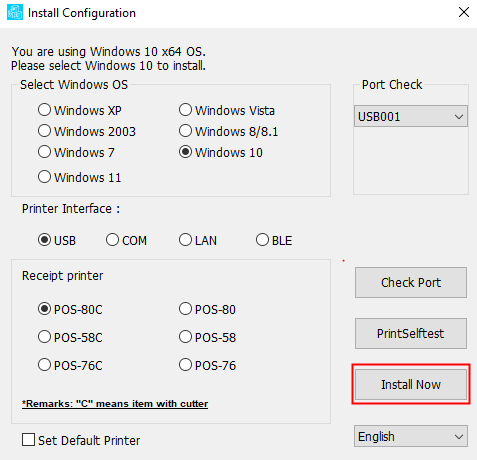Expand the English language dropdown
This screenshot has height=460, width=477.
pyautogui.click(x=411, y=436)
